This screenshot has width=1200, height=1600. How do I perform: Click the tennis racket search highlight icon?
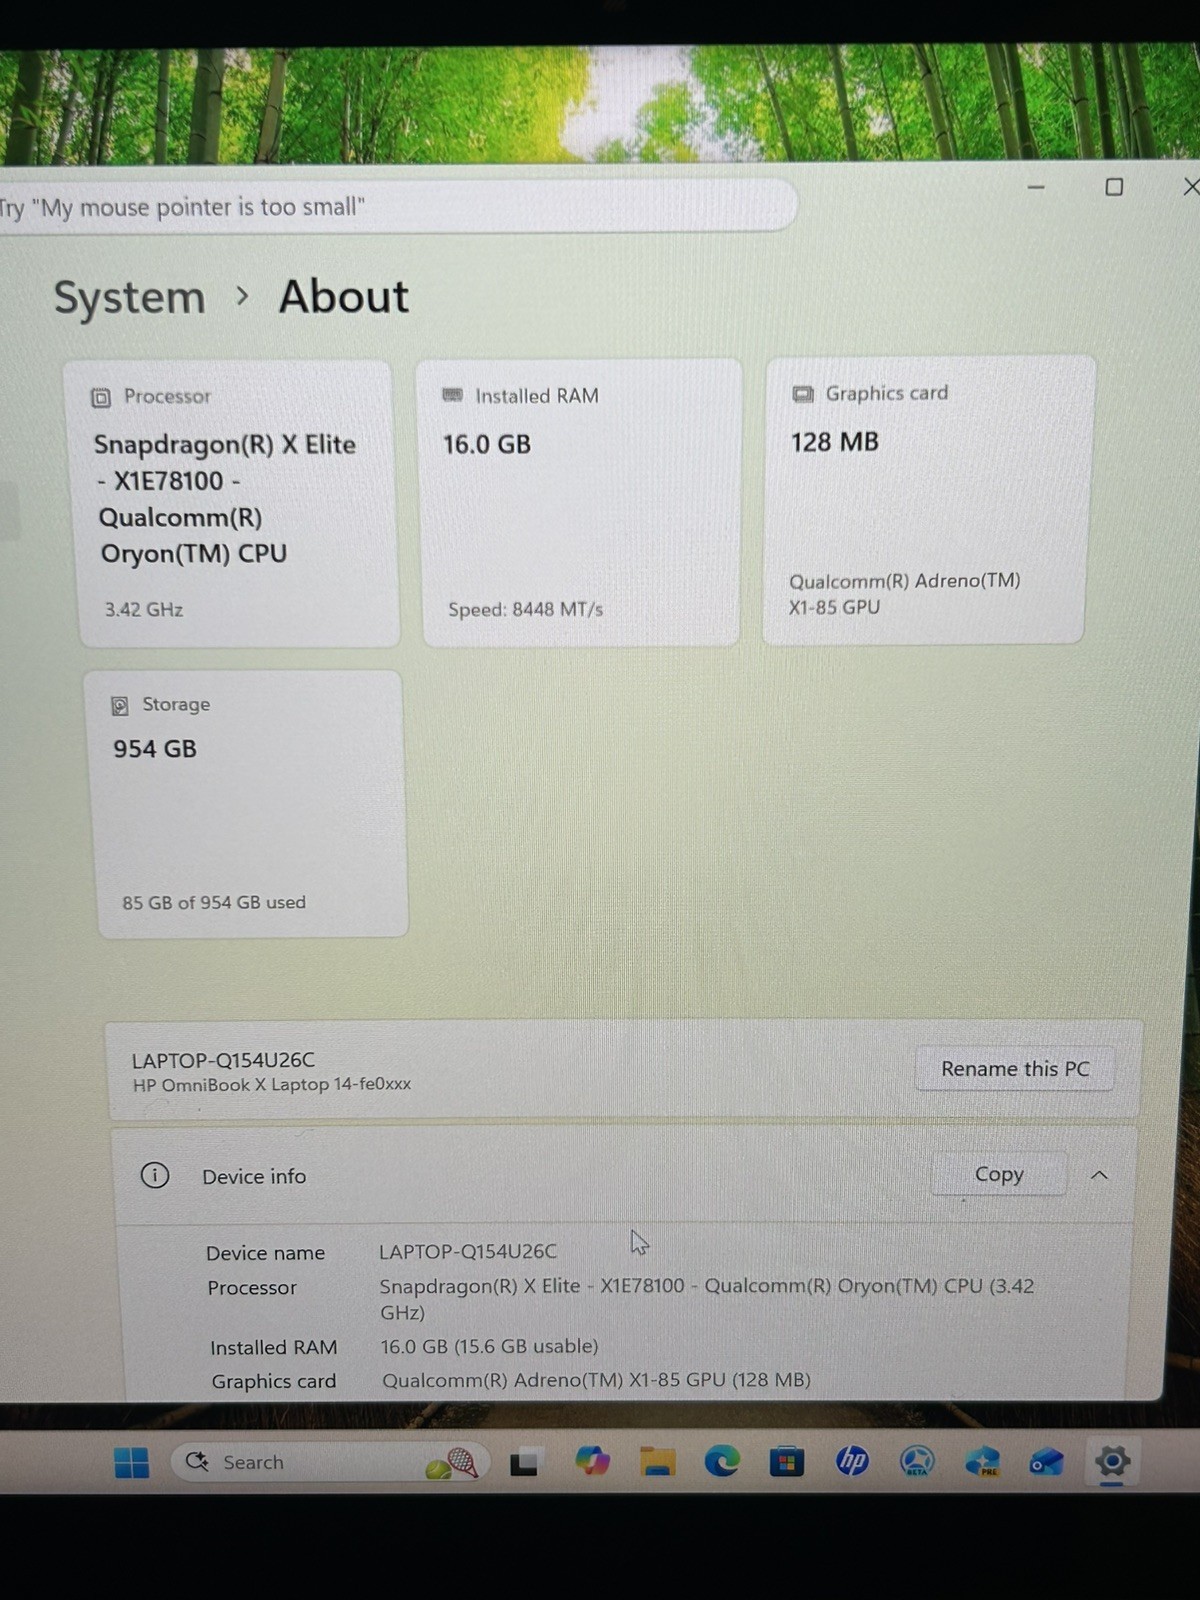click(x=453, y=1463)
